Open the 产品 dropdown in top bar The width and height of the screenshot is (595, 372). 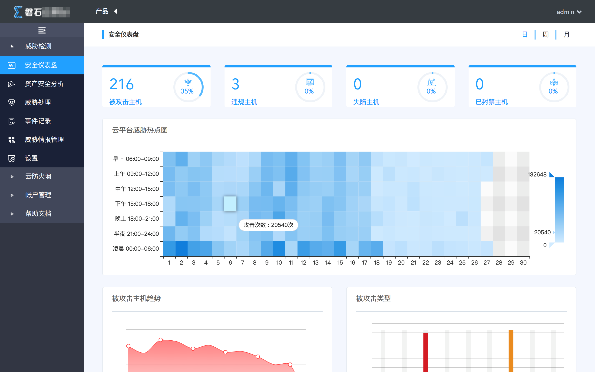[x=106, y=11]
